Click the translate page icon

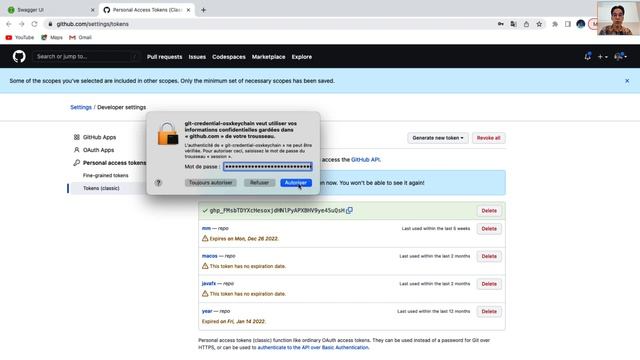click(x=513, y=24)
